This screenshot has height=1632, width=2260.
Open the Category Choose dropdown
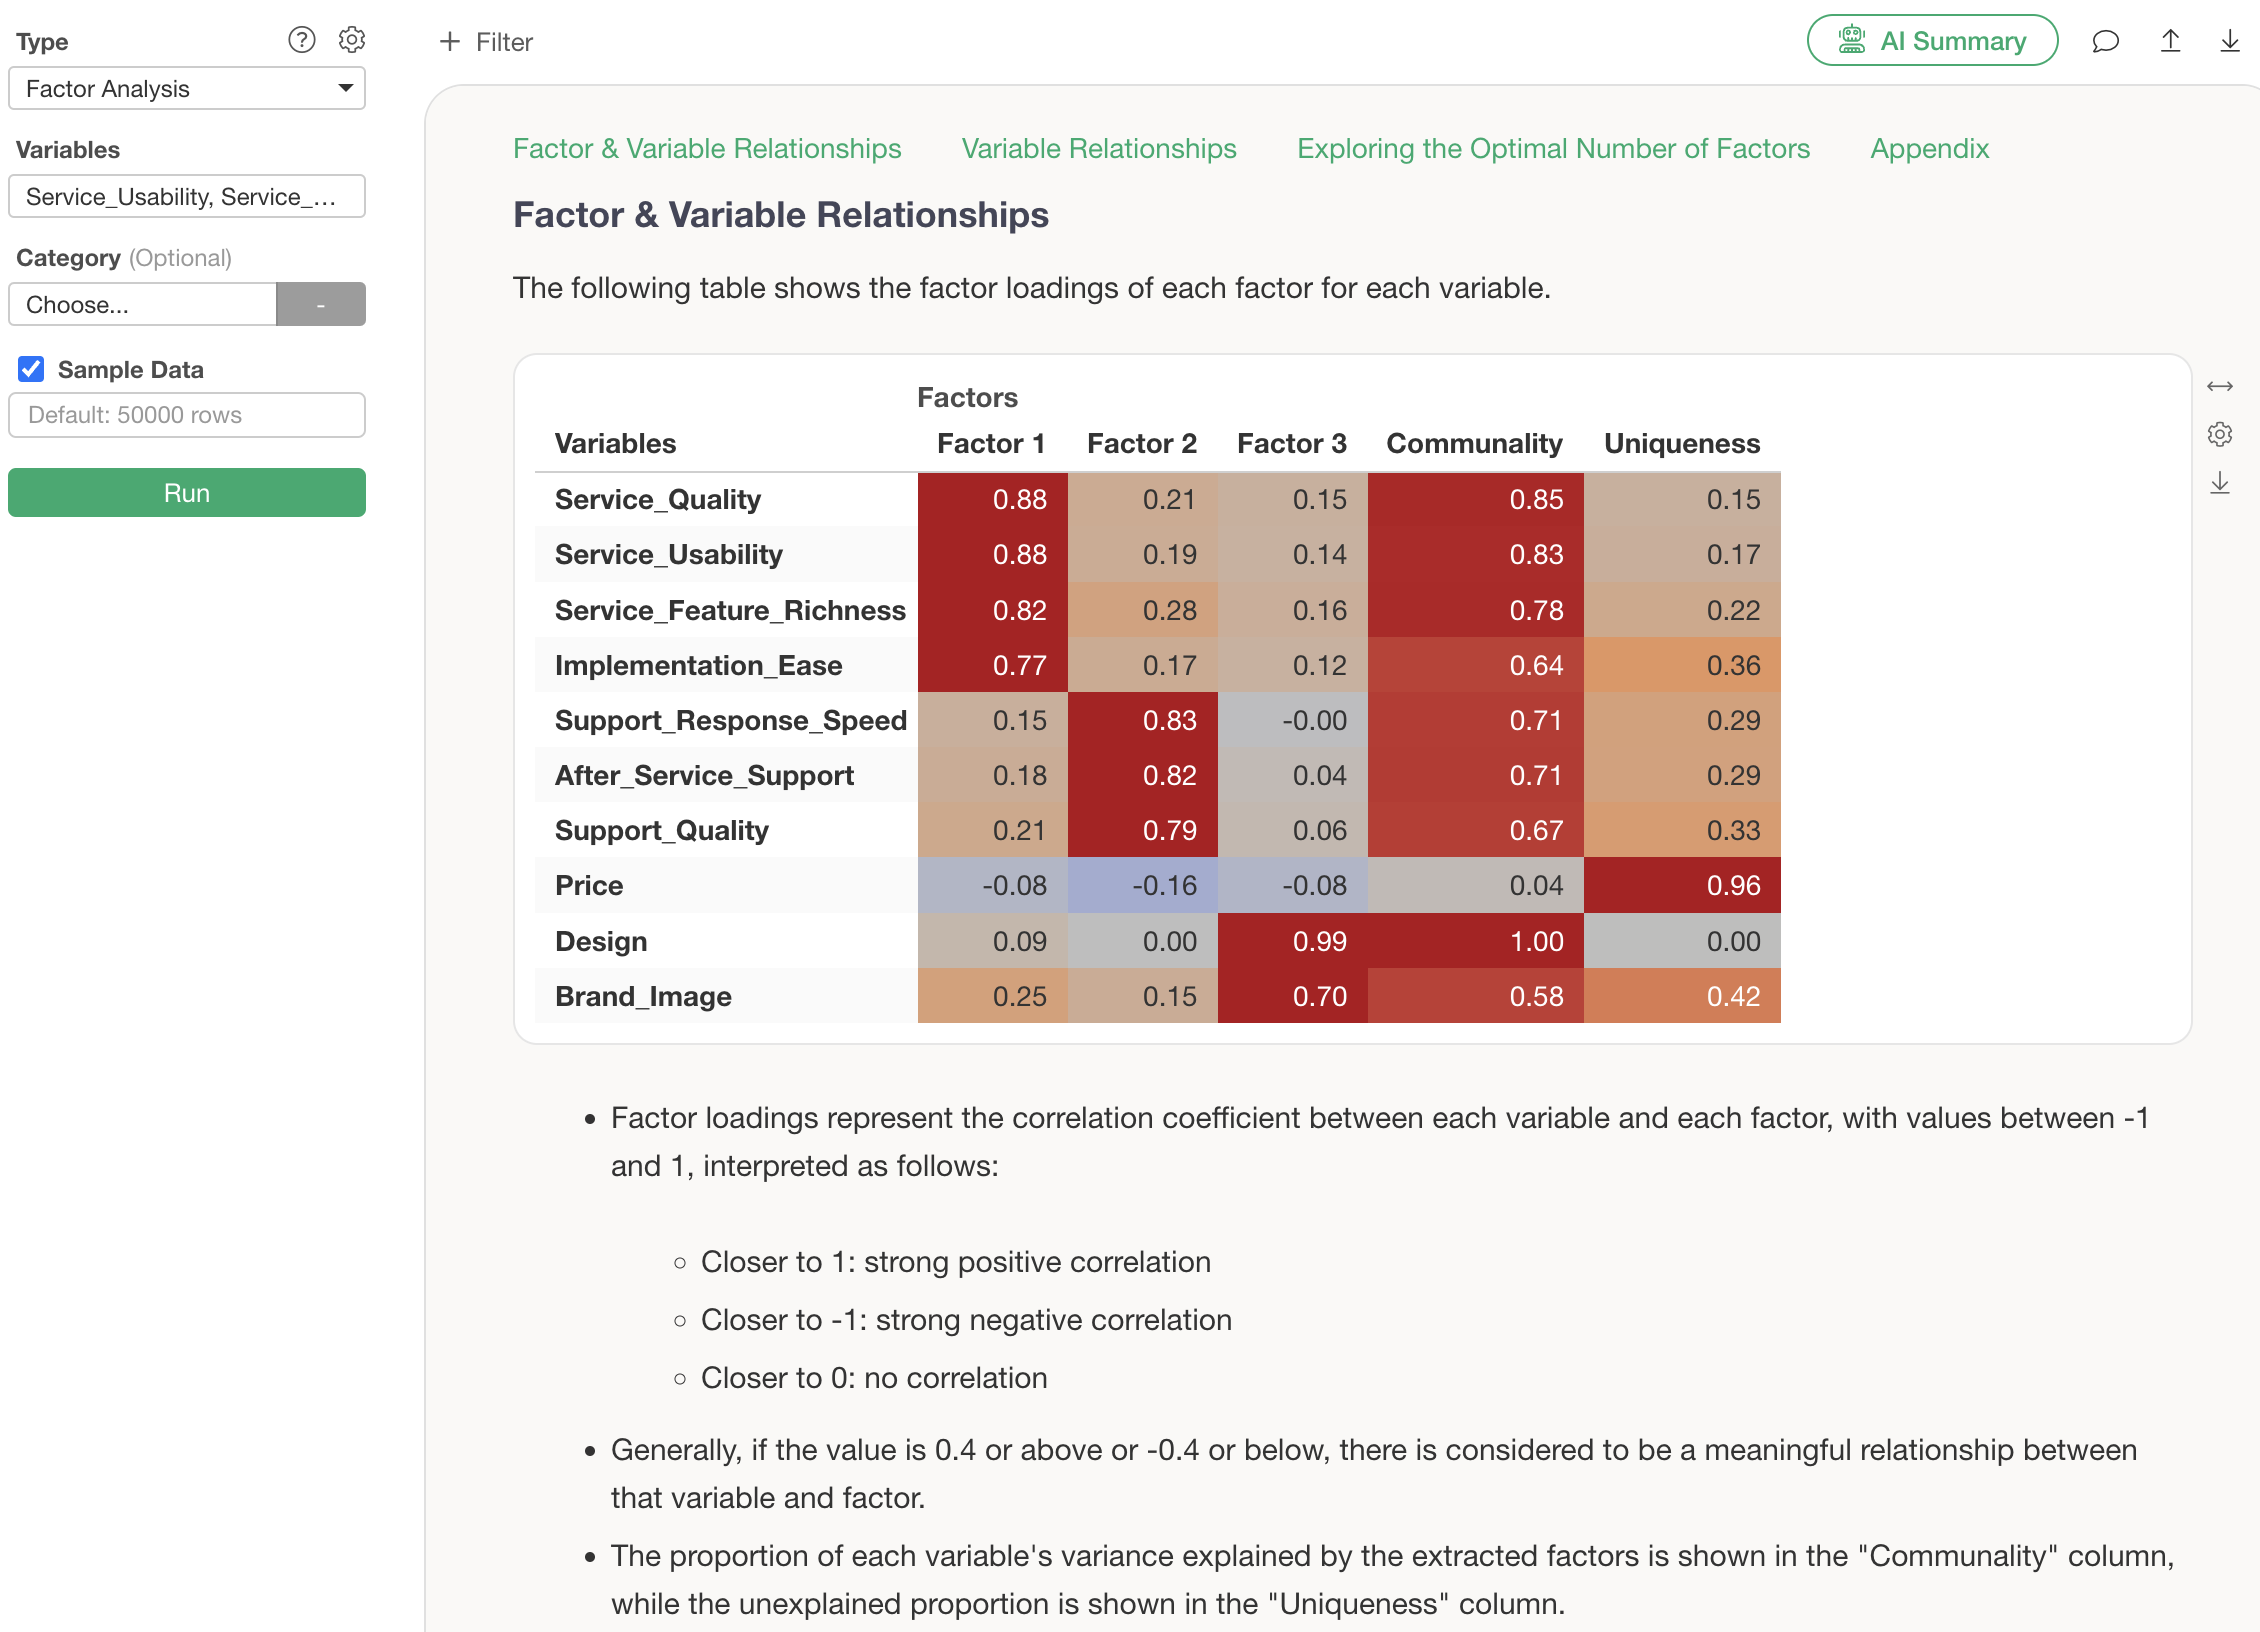tap(143, 305)
